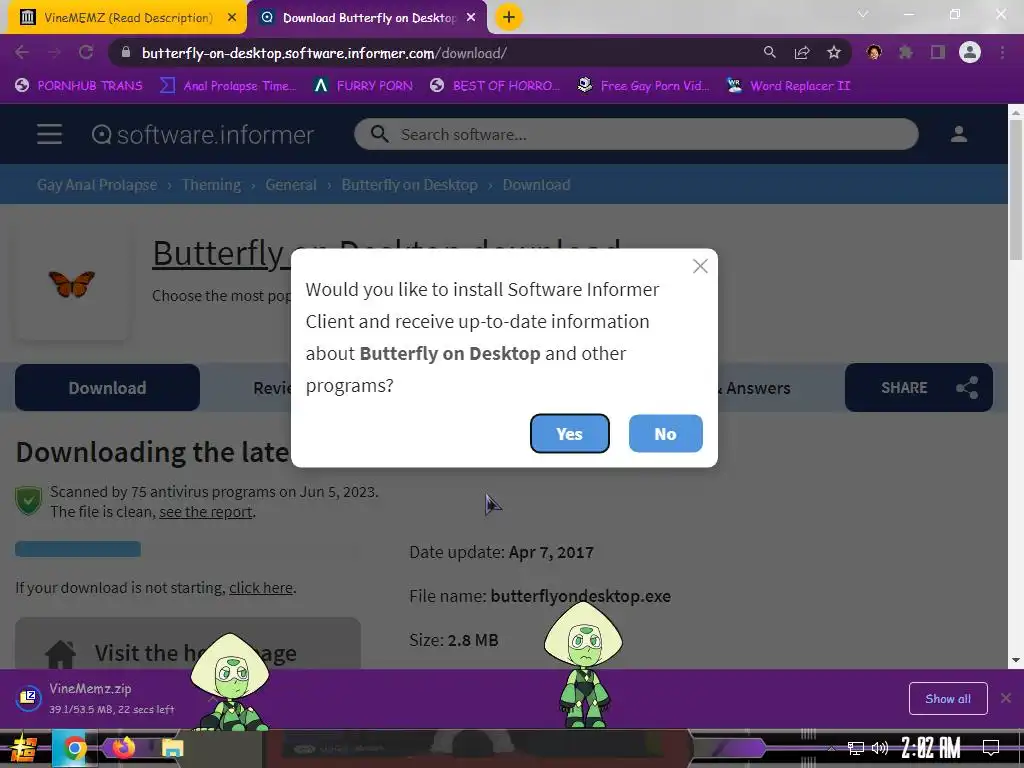Open File Explorer from the taskbar

172,748
